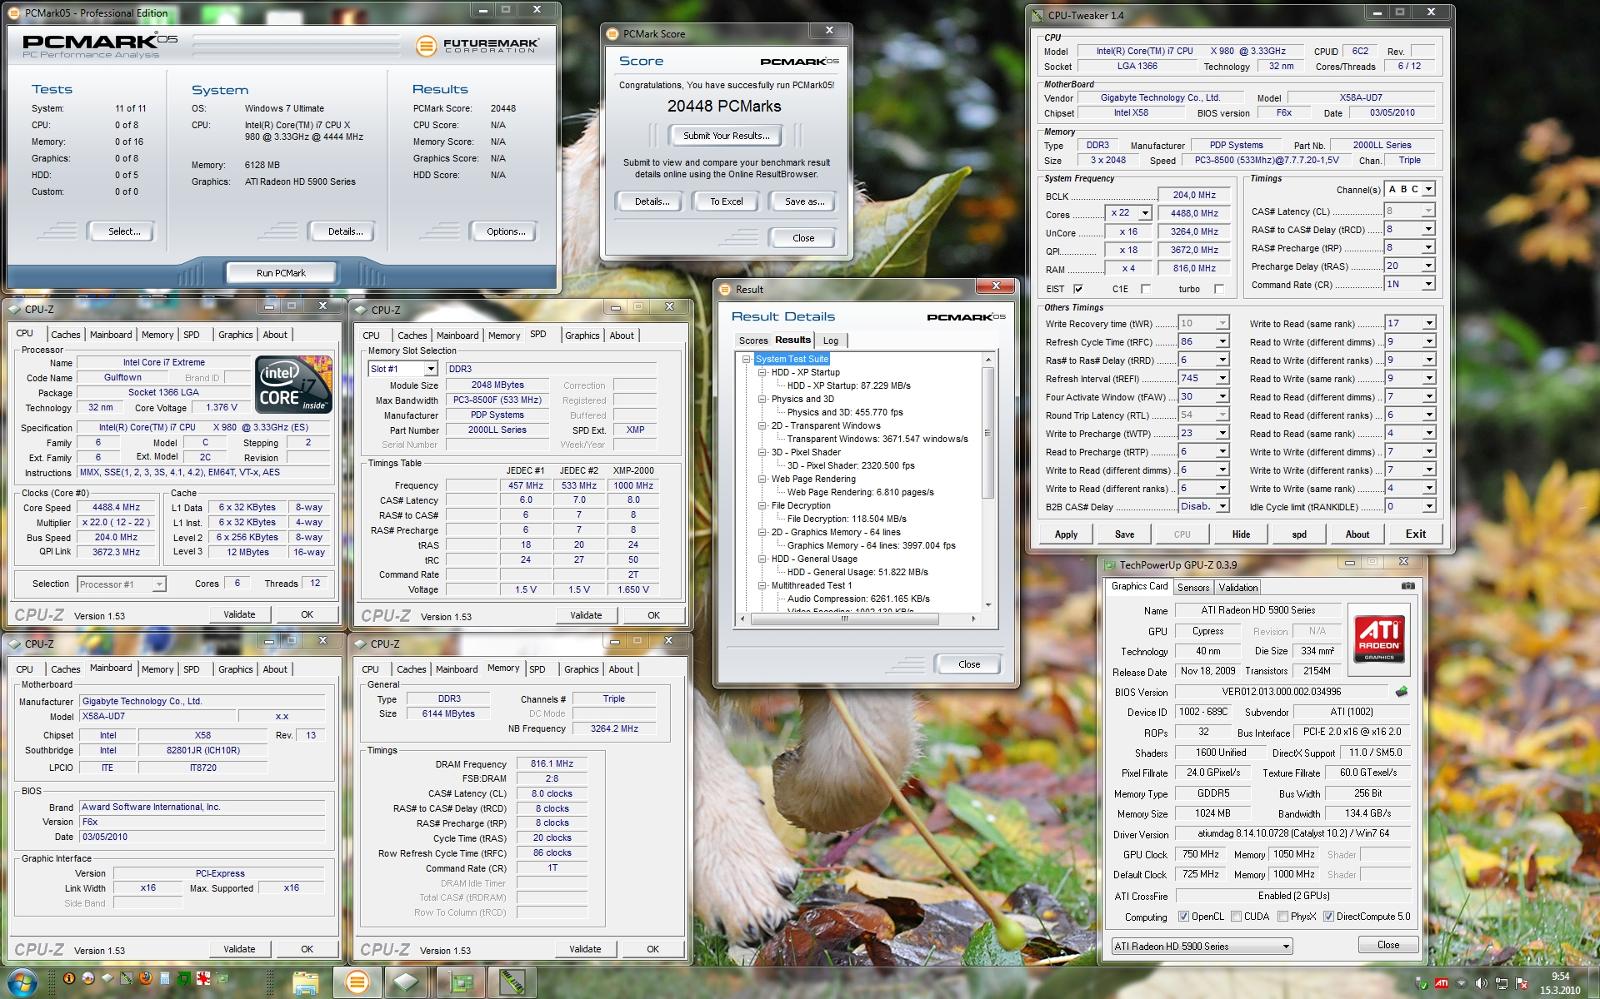Select 'Web Page Rendering: 6.810 pages/s' row
Viewport: 1600px width, 999px height.
click(860, 492)
